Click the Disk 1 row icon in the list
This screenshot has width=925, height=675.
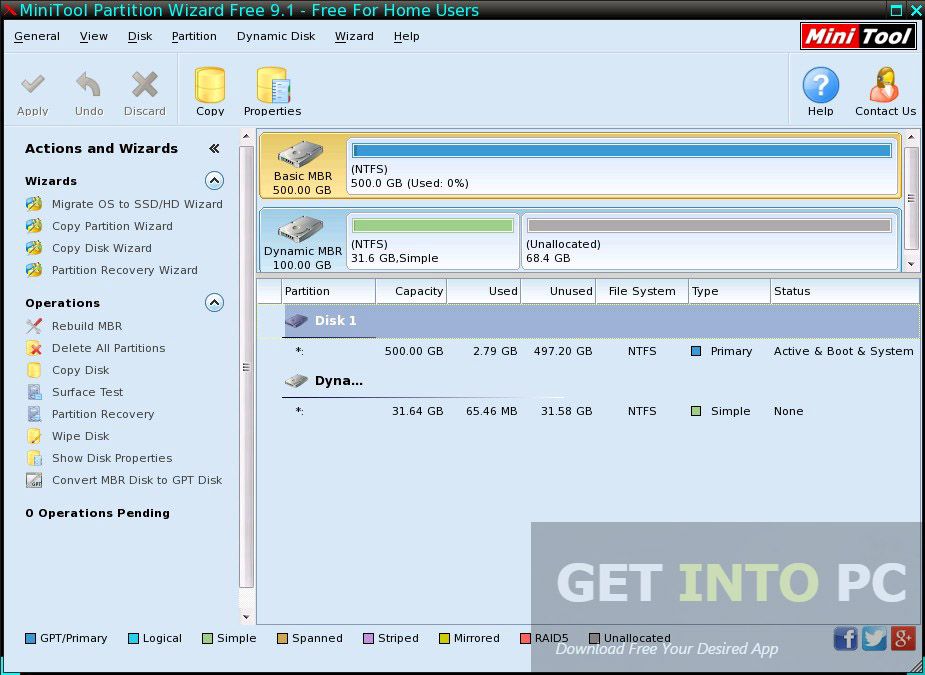click(297, 320)
